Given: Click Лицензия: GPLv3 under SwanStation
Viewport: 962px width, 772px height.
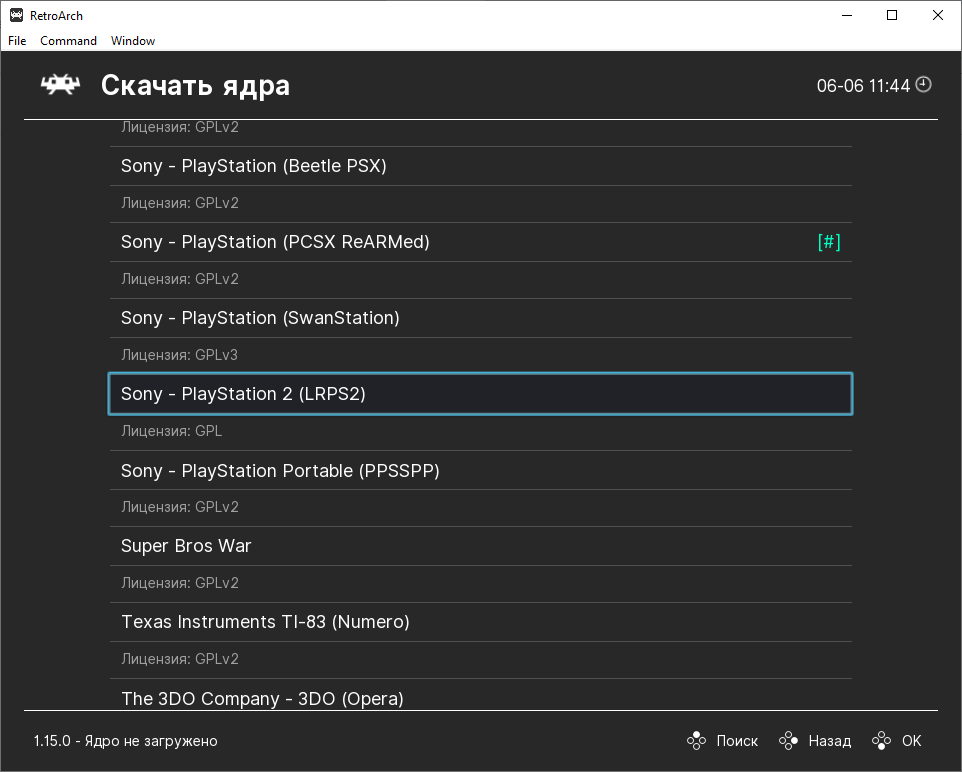Looking at the screenshot, I should pos(179,355).
